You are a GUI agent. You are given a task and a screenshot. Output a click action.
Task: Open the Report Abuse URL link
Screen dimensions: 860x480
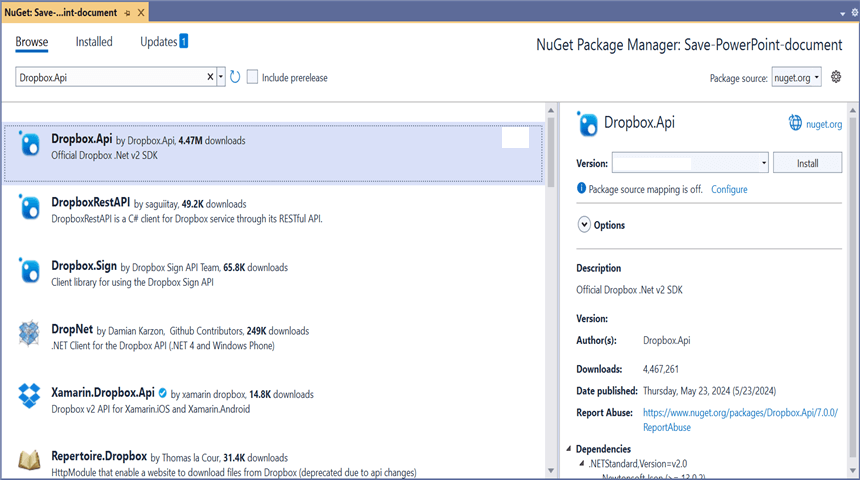[740, 420]
